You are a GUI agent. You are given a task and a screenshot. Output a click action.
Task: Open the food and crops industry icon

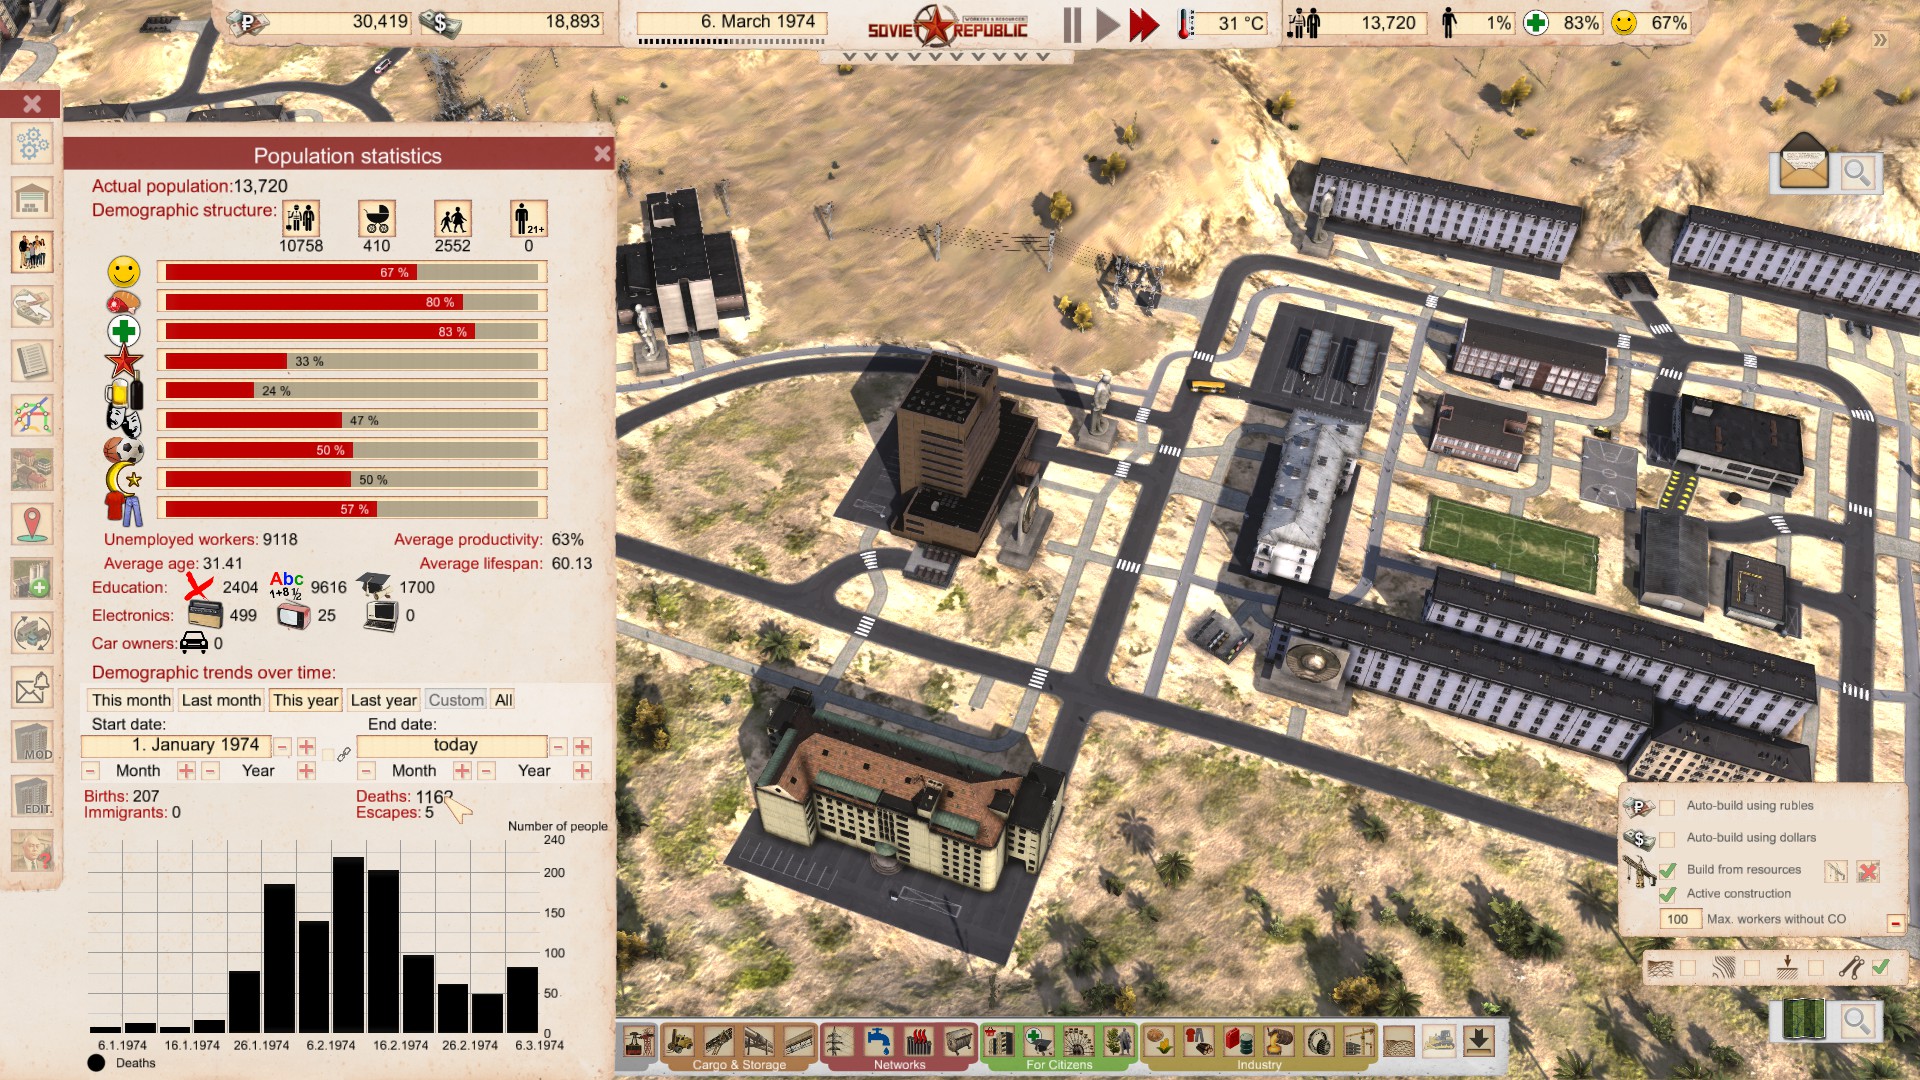point(1159,1042)
